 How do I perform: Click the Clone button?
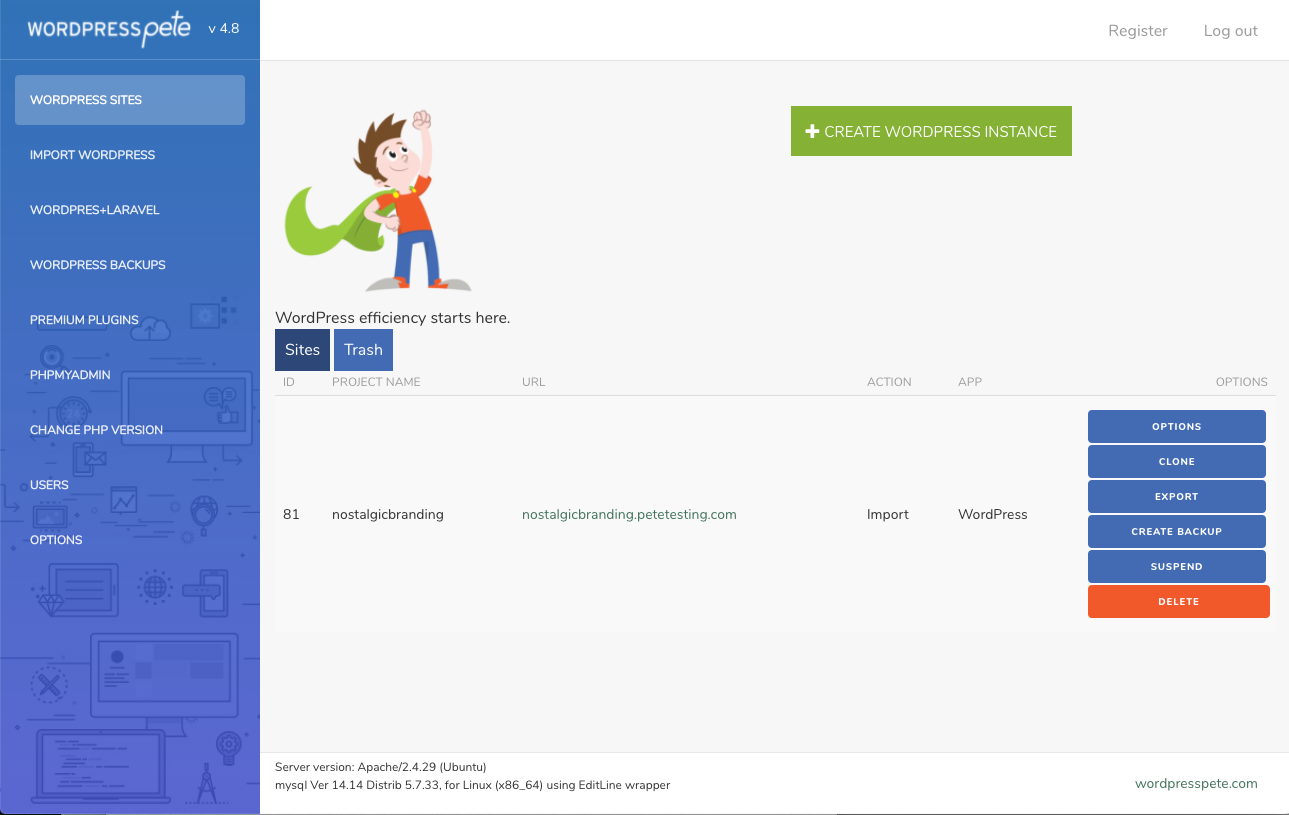click(1177, 461)
